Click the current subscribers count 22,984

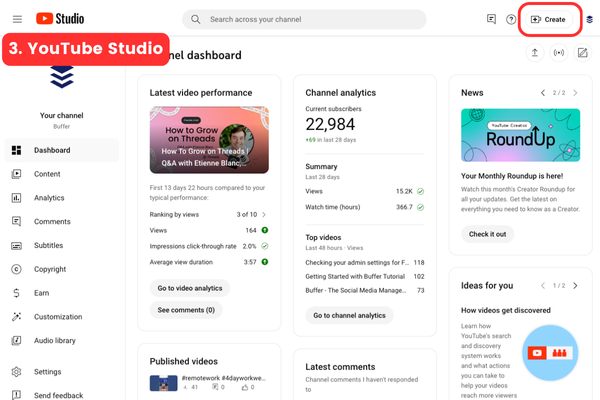[x=330, y=124]
